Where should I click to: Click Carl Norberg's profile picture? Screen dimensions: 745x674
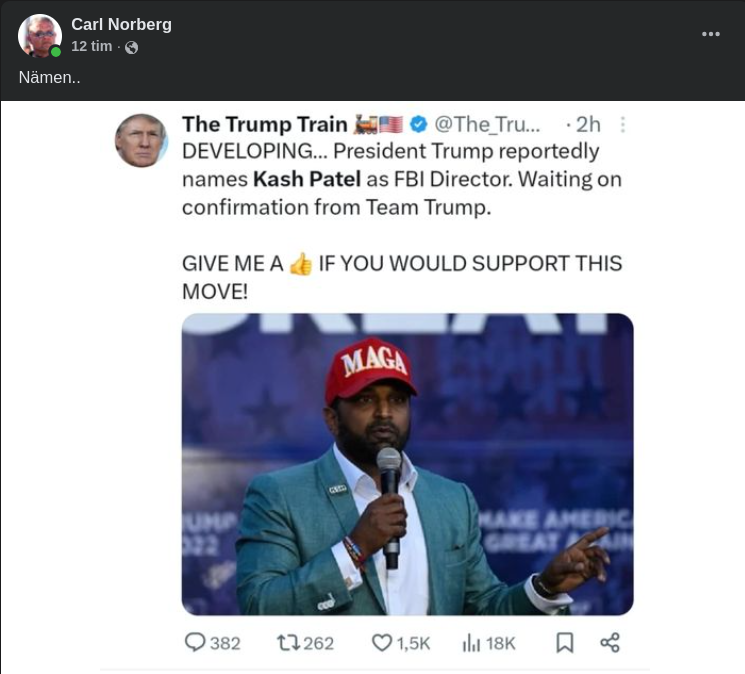click(x=40, y=36)
